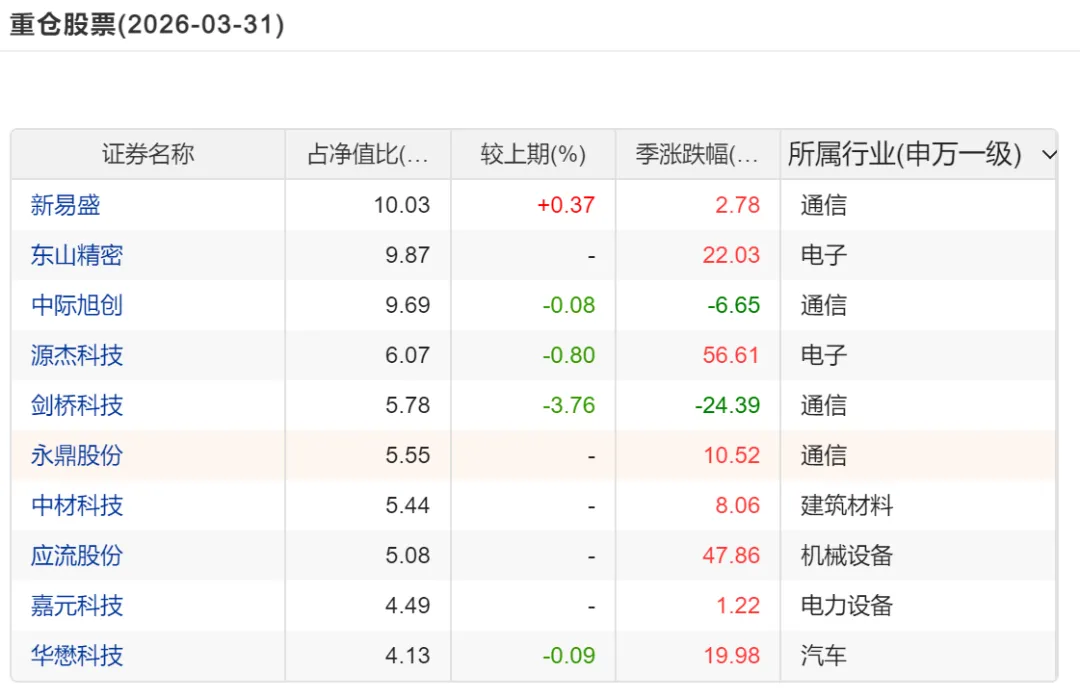Screen dimensions: 1080x698
Task: Open the 中际旭创 stock link
Action: [x=76, y=305]
